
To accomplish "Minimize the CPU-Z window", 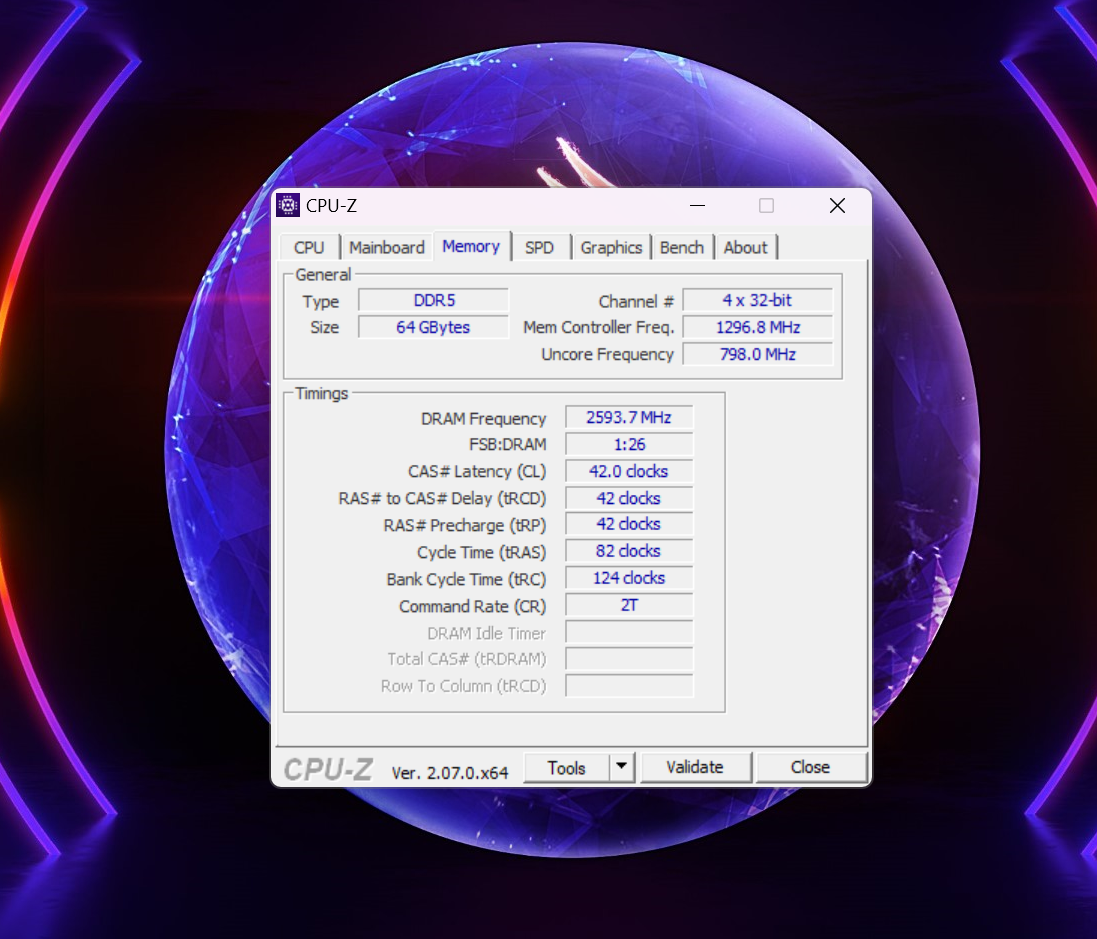I will click(698, 206).
